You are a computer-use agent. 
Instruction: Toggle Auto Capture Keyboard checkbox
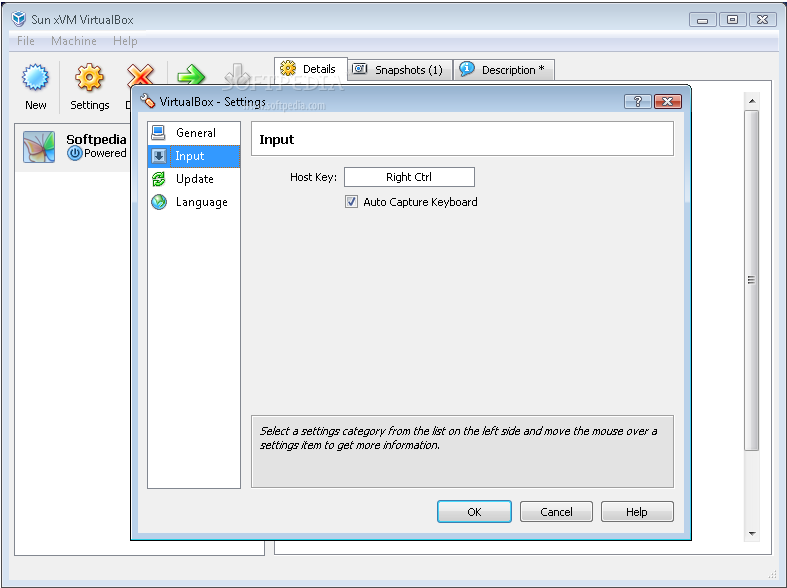[x=351, y=202]
